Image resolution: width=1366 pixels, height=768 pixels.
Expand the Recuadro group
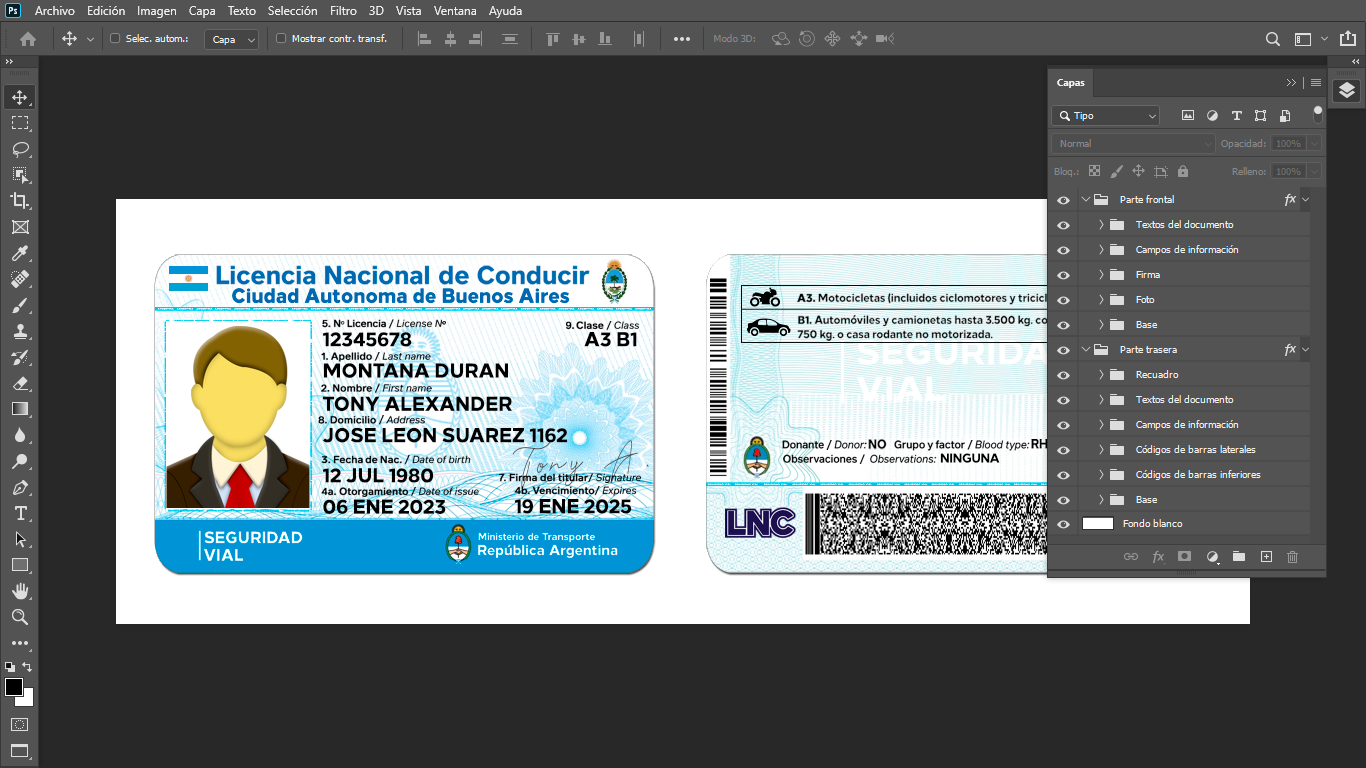pos(1101,375)
